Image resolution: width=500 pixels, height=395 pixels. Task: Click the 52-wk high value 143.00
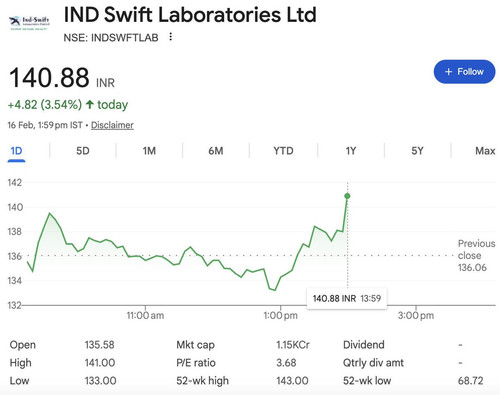[292, 381]
